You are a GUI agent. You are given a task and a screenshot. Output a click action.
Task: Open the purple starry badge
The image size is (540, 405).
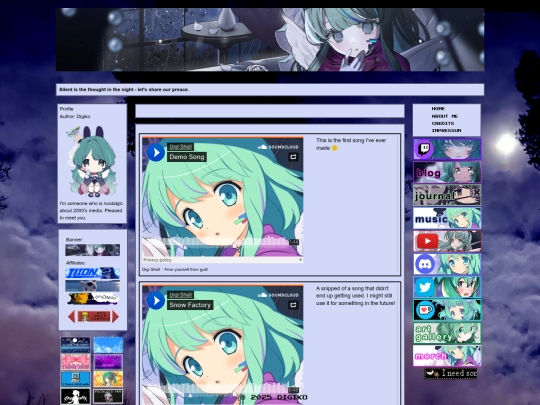coord(108,362)
